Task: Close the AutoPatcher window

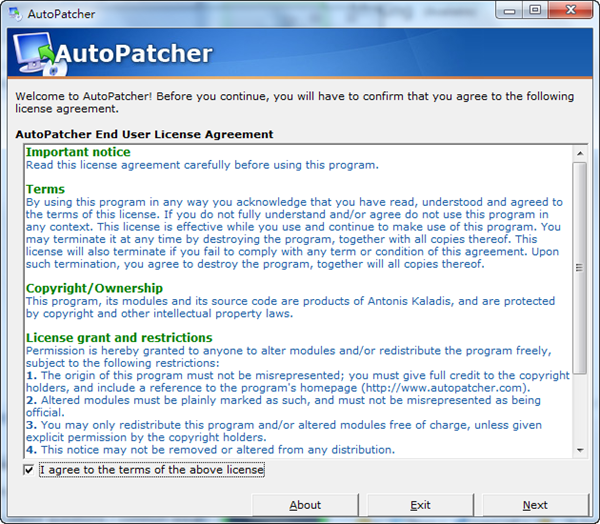Action: pyautogui.click(x=571, y=10)
